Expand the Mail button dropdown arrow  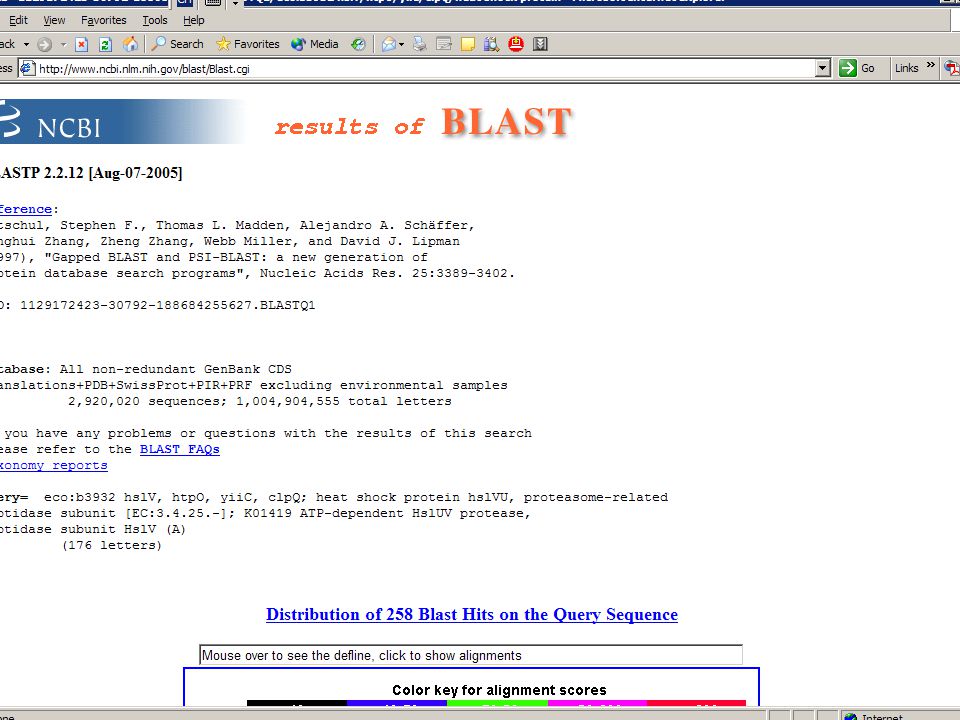tap(402, 45)
